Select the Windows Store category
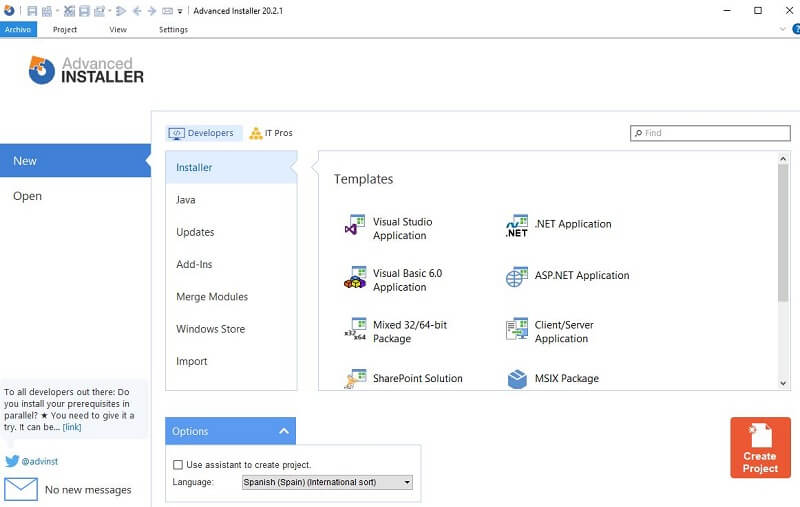The image size is (800, 507). click(231, 329)
